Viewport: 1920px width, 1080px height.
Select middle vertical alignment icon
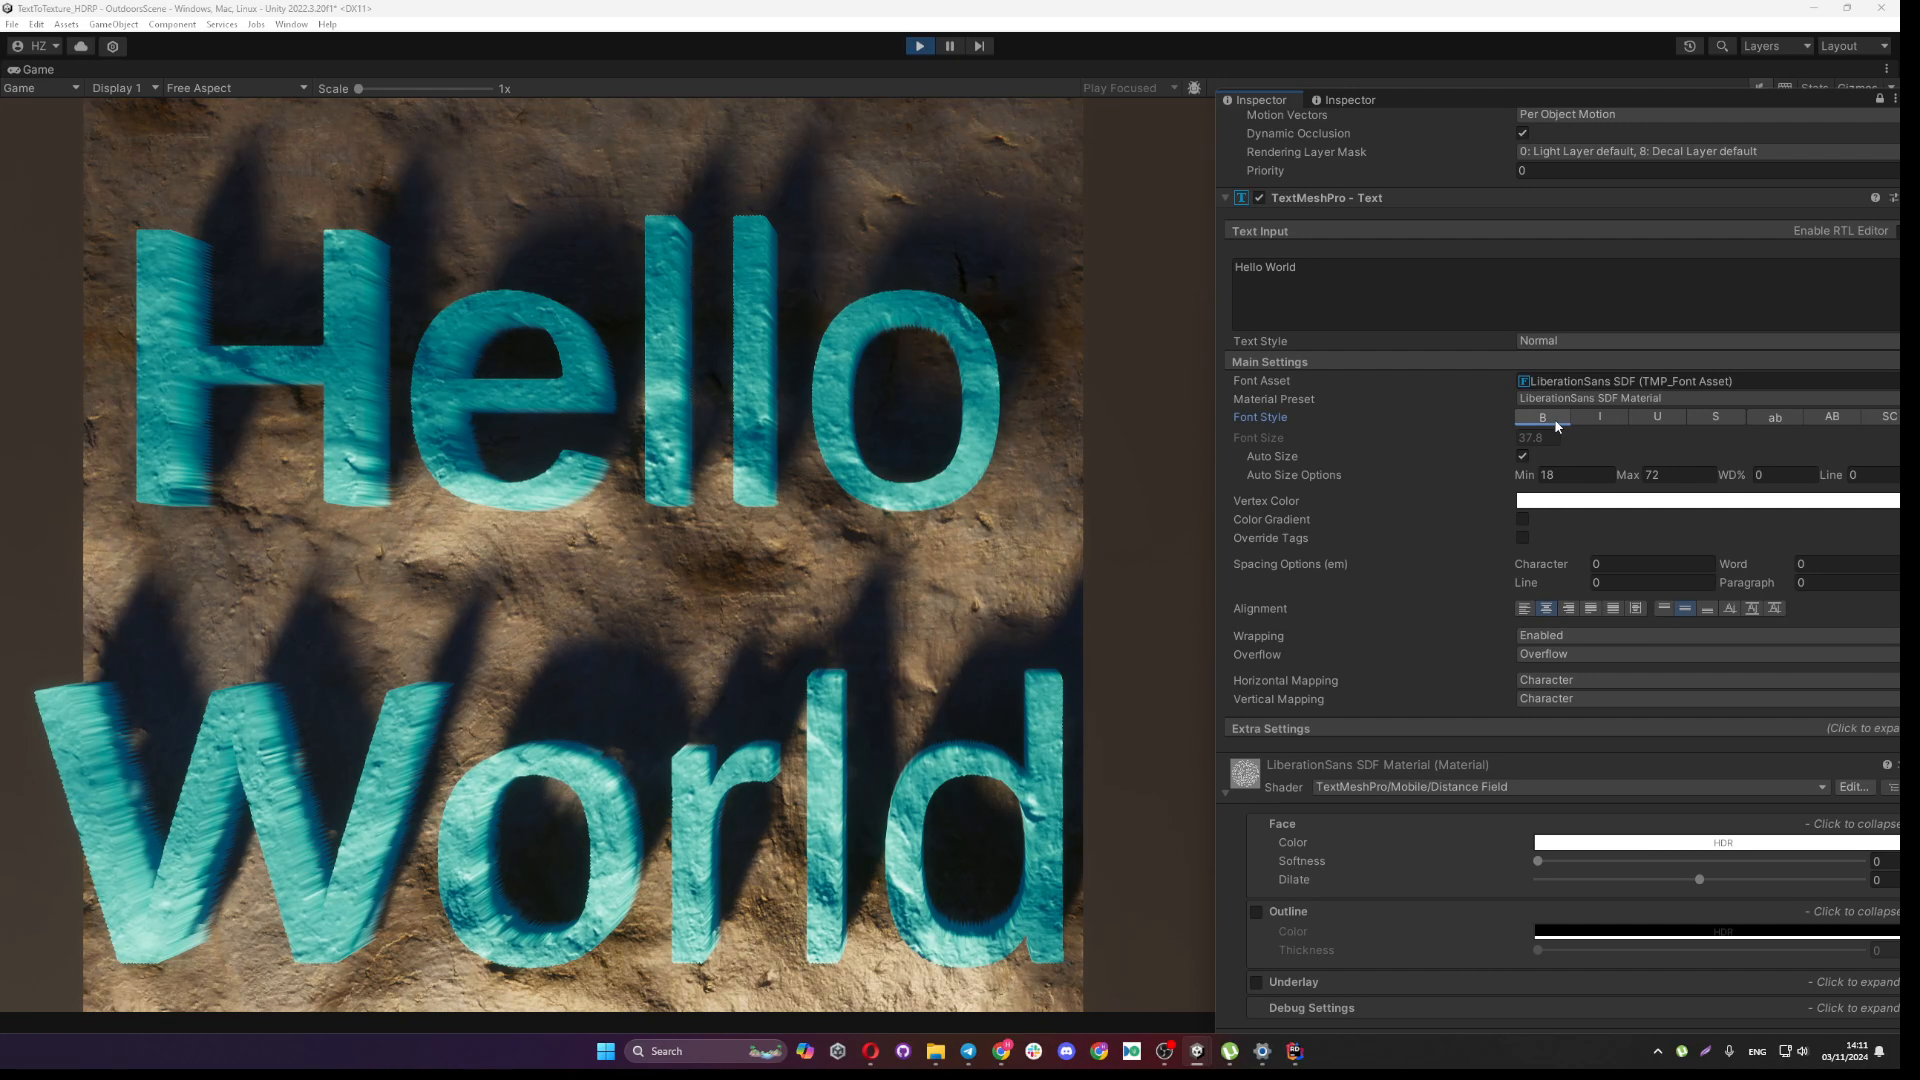1685,608
